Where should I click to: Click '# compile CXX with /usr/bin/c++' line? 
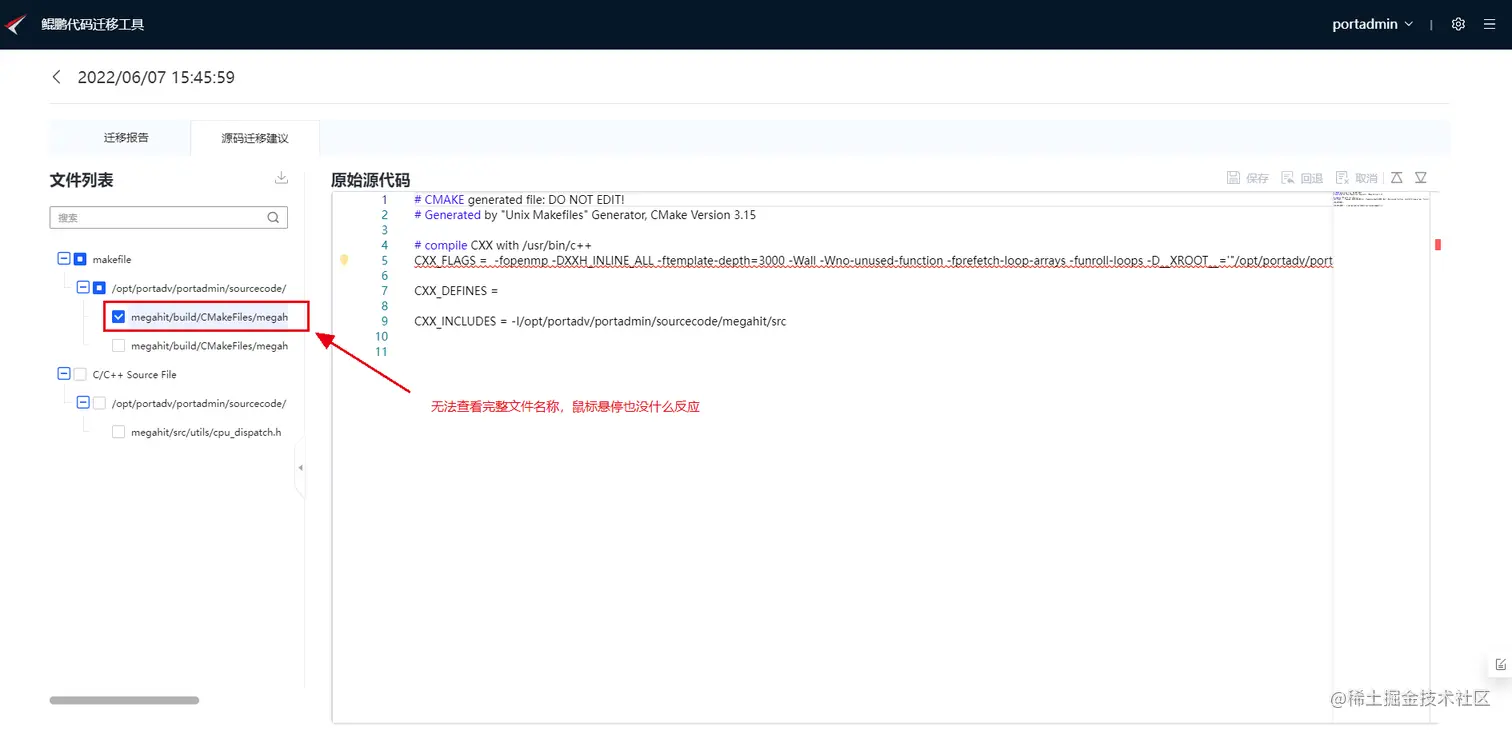[x=503, y=245]
